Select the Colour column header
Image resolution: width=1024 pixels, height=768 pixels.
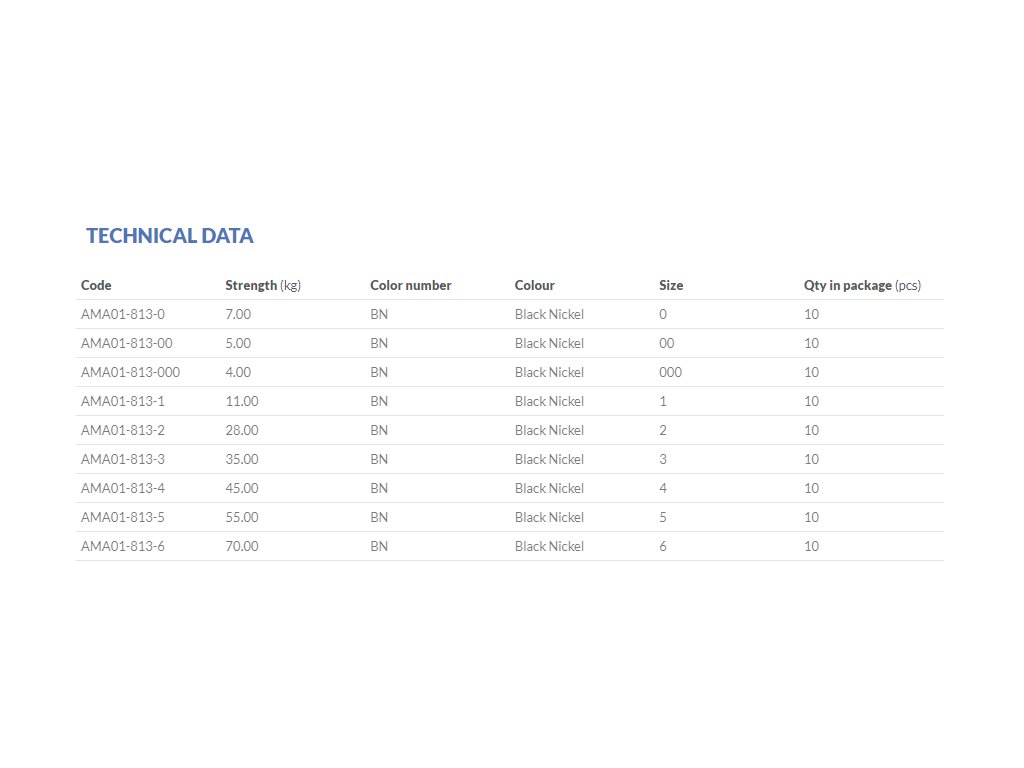(534, 285)
